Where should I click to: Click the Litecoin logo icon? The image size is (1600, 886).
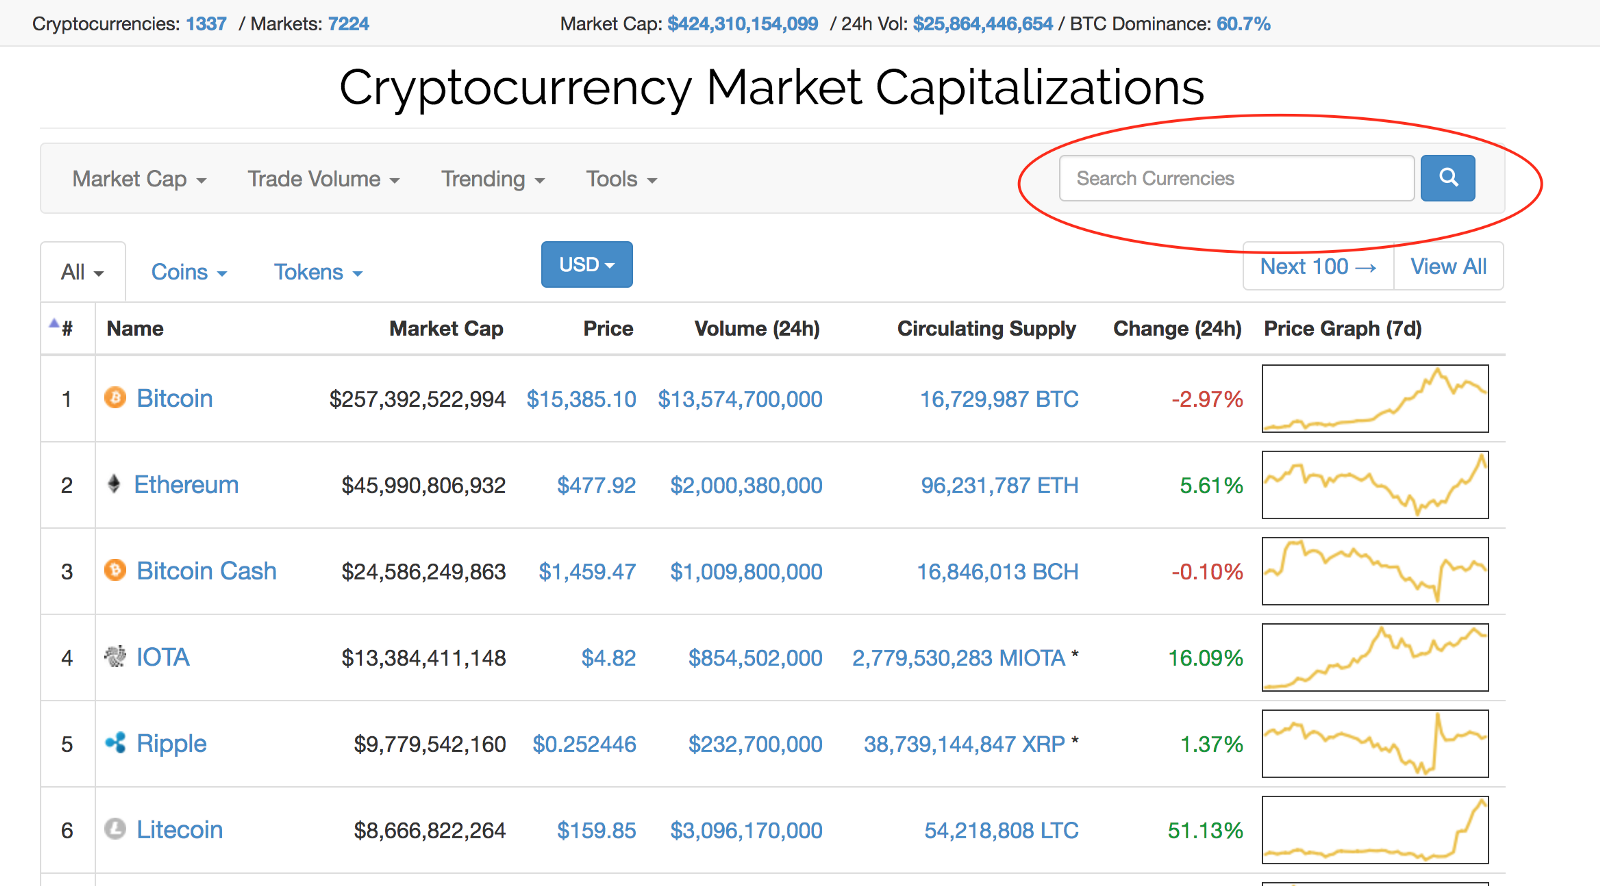click(x=115, y=829)
